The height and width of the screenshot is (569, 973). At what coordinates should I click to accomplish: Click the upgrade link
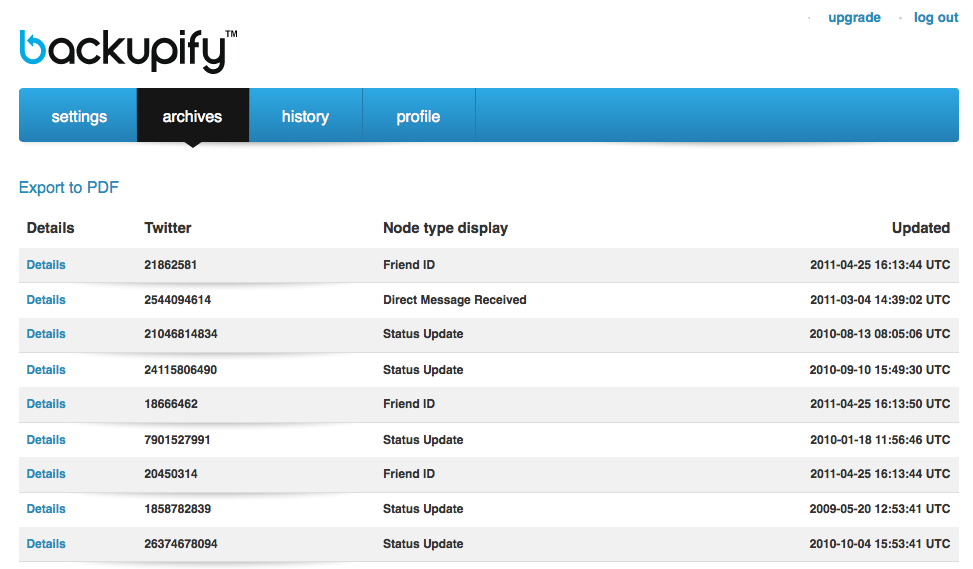pos(854,17)
